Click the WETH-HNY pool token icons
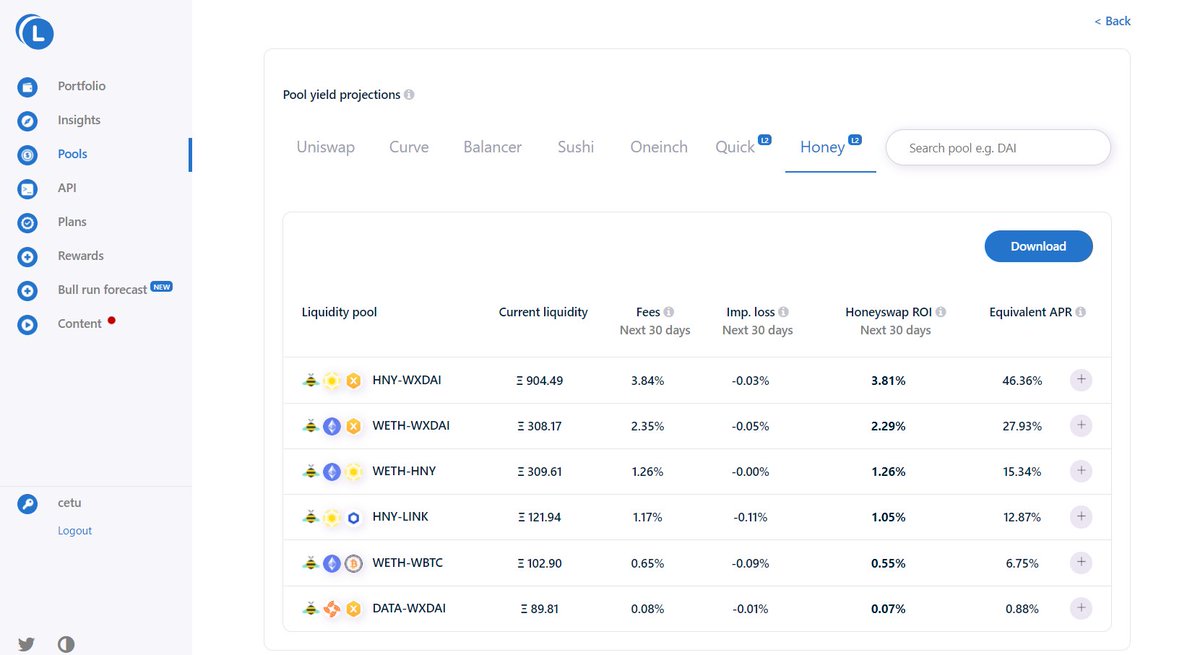The height and width of the screenshot is (655, 1200). tap(332, 472)
